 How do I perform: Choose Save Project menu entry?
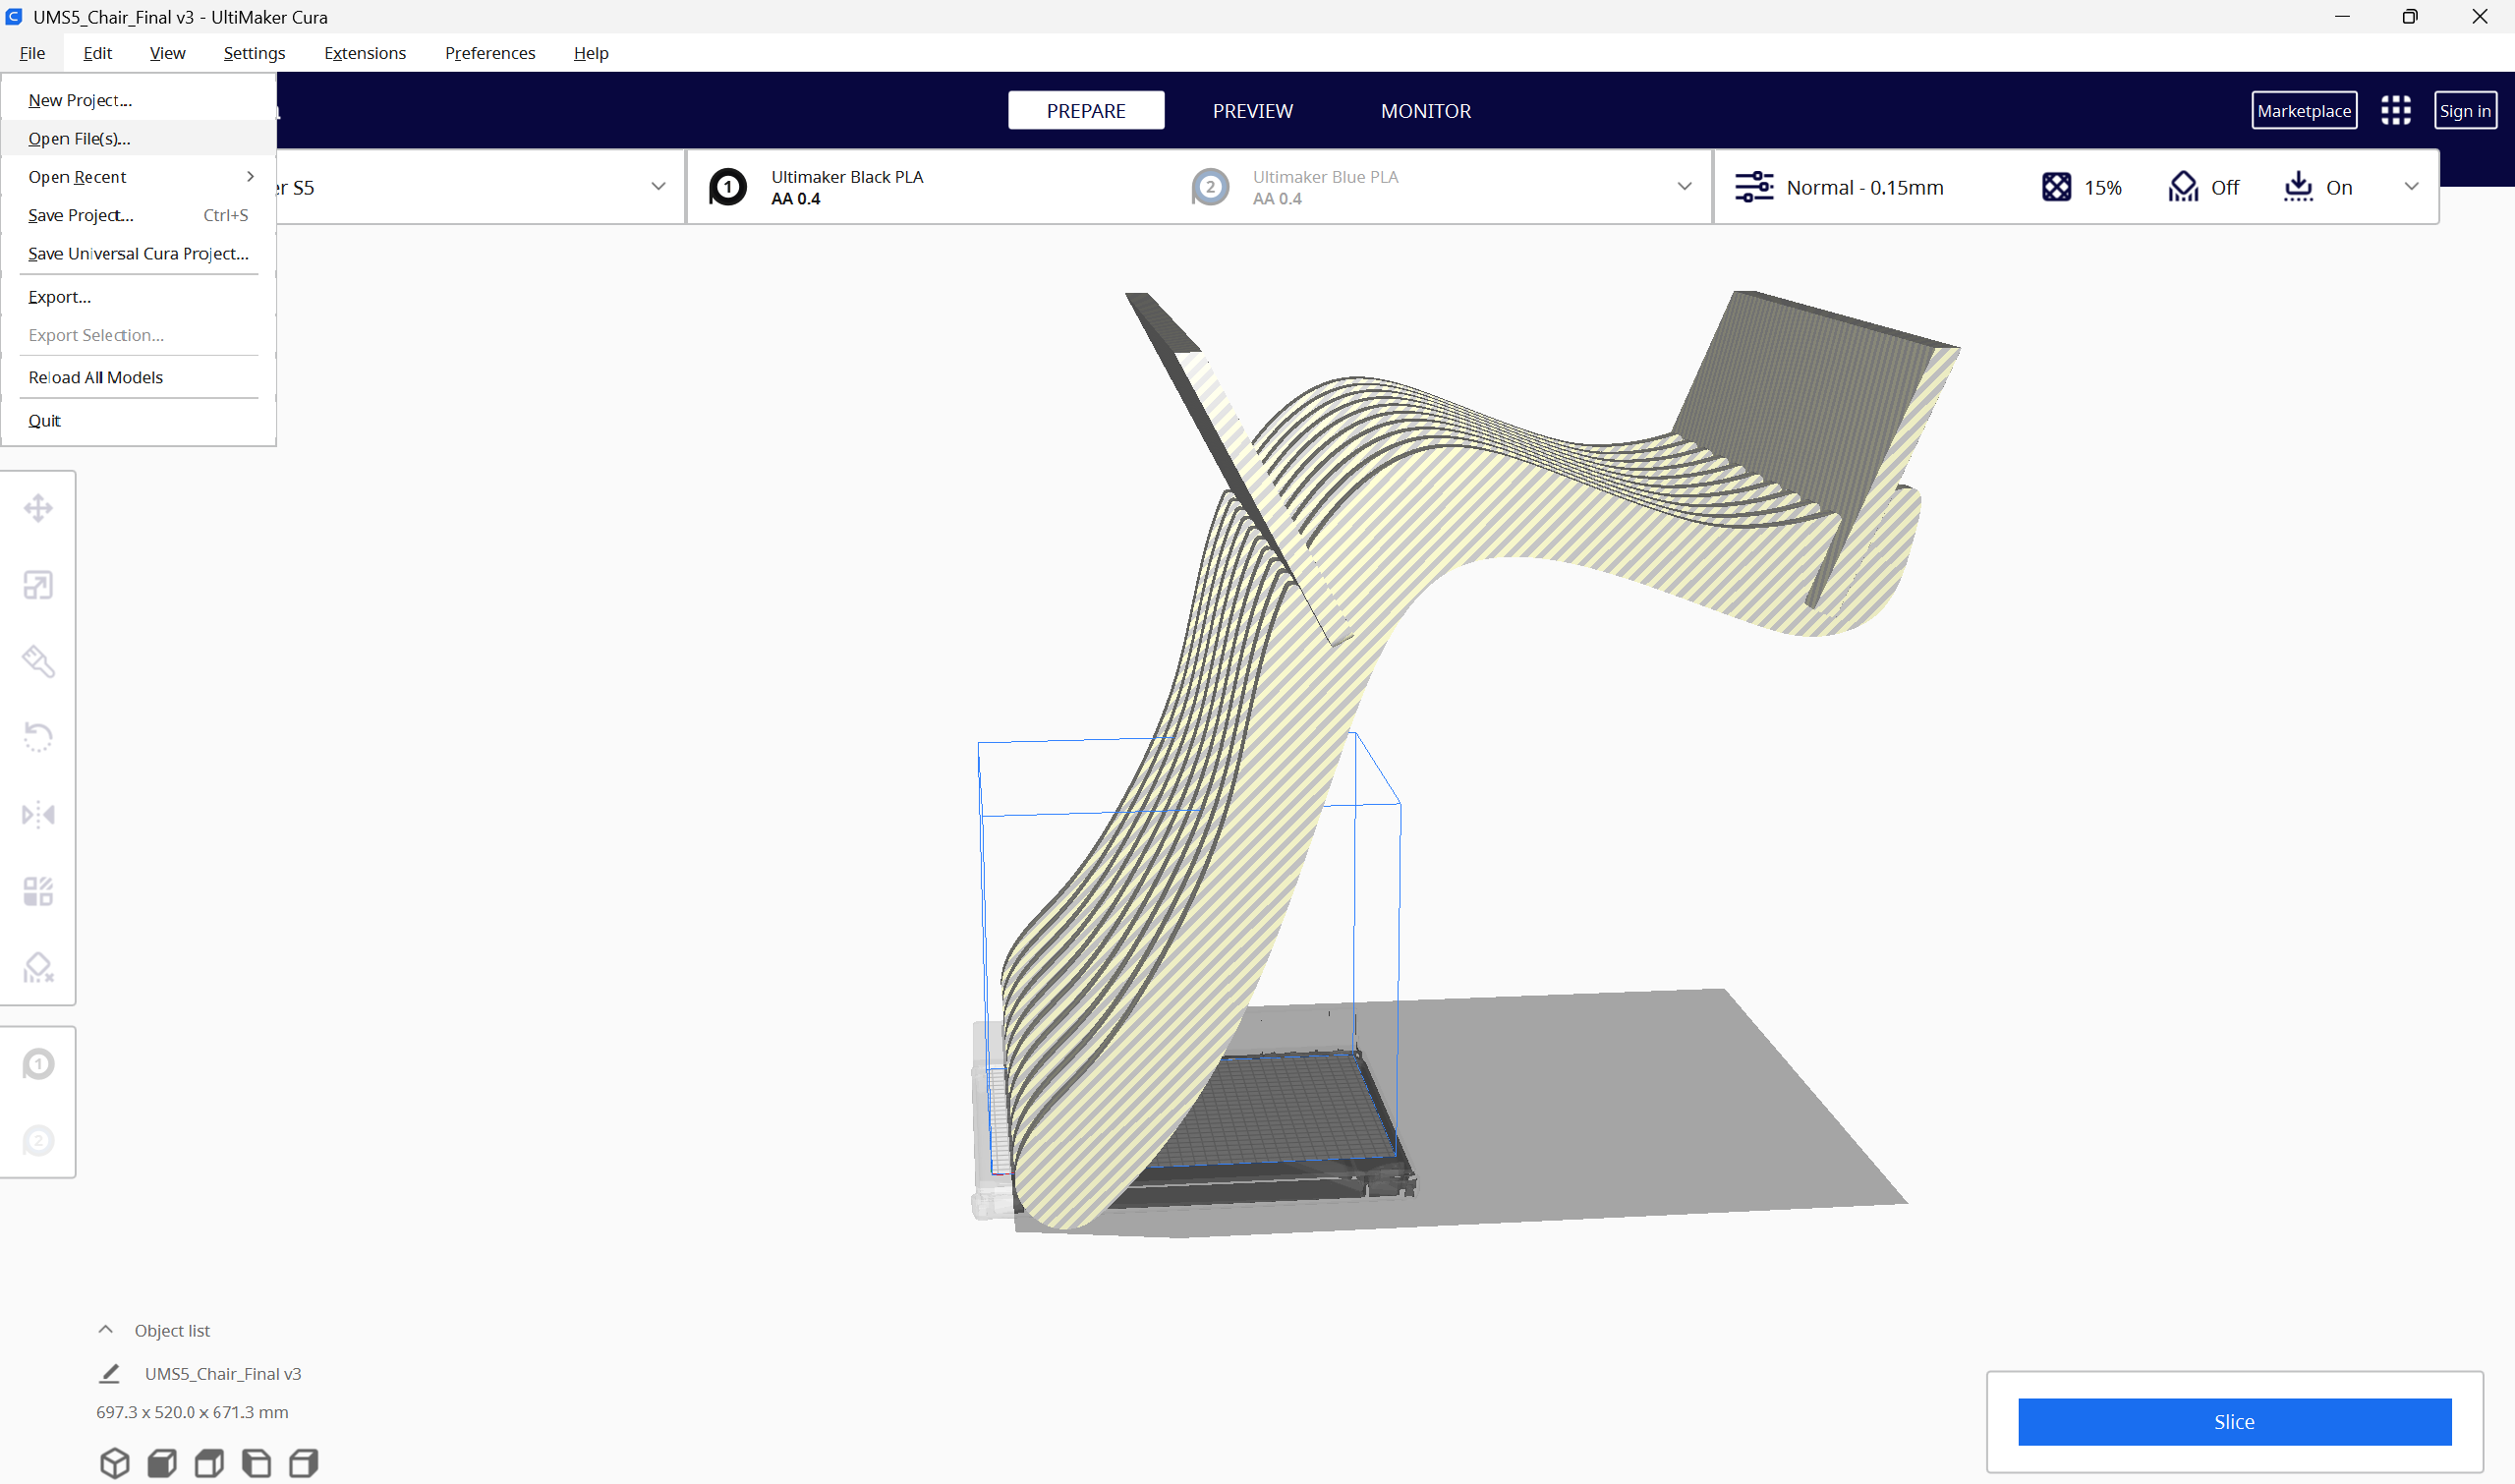click(x=138, y=215)
